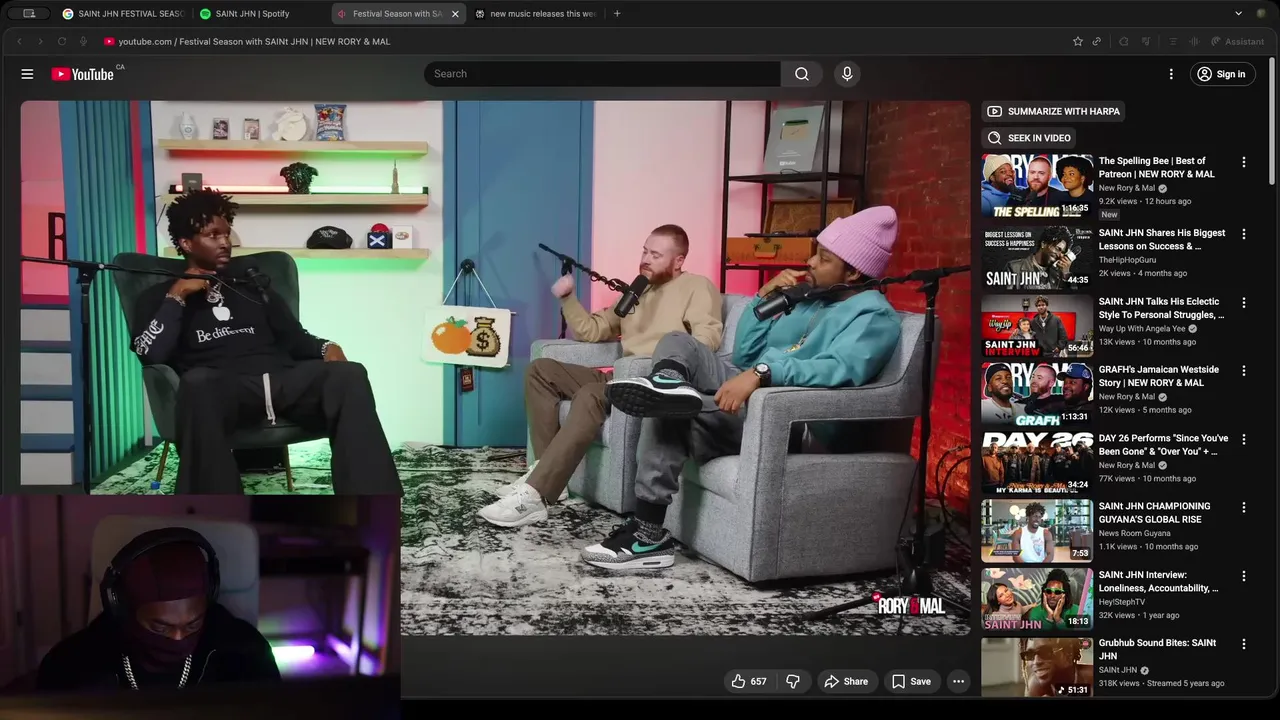This screenshot has width=1280, height=720.
Task: Open TheHipHopGuru channel name
Action: point(1127,260)
